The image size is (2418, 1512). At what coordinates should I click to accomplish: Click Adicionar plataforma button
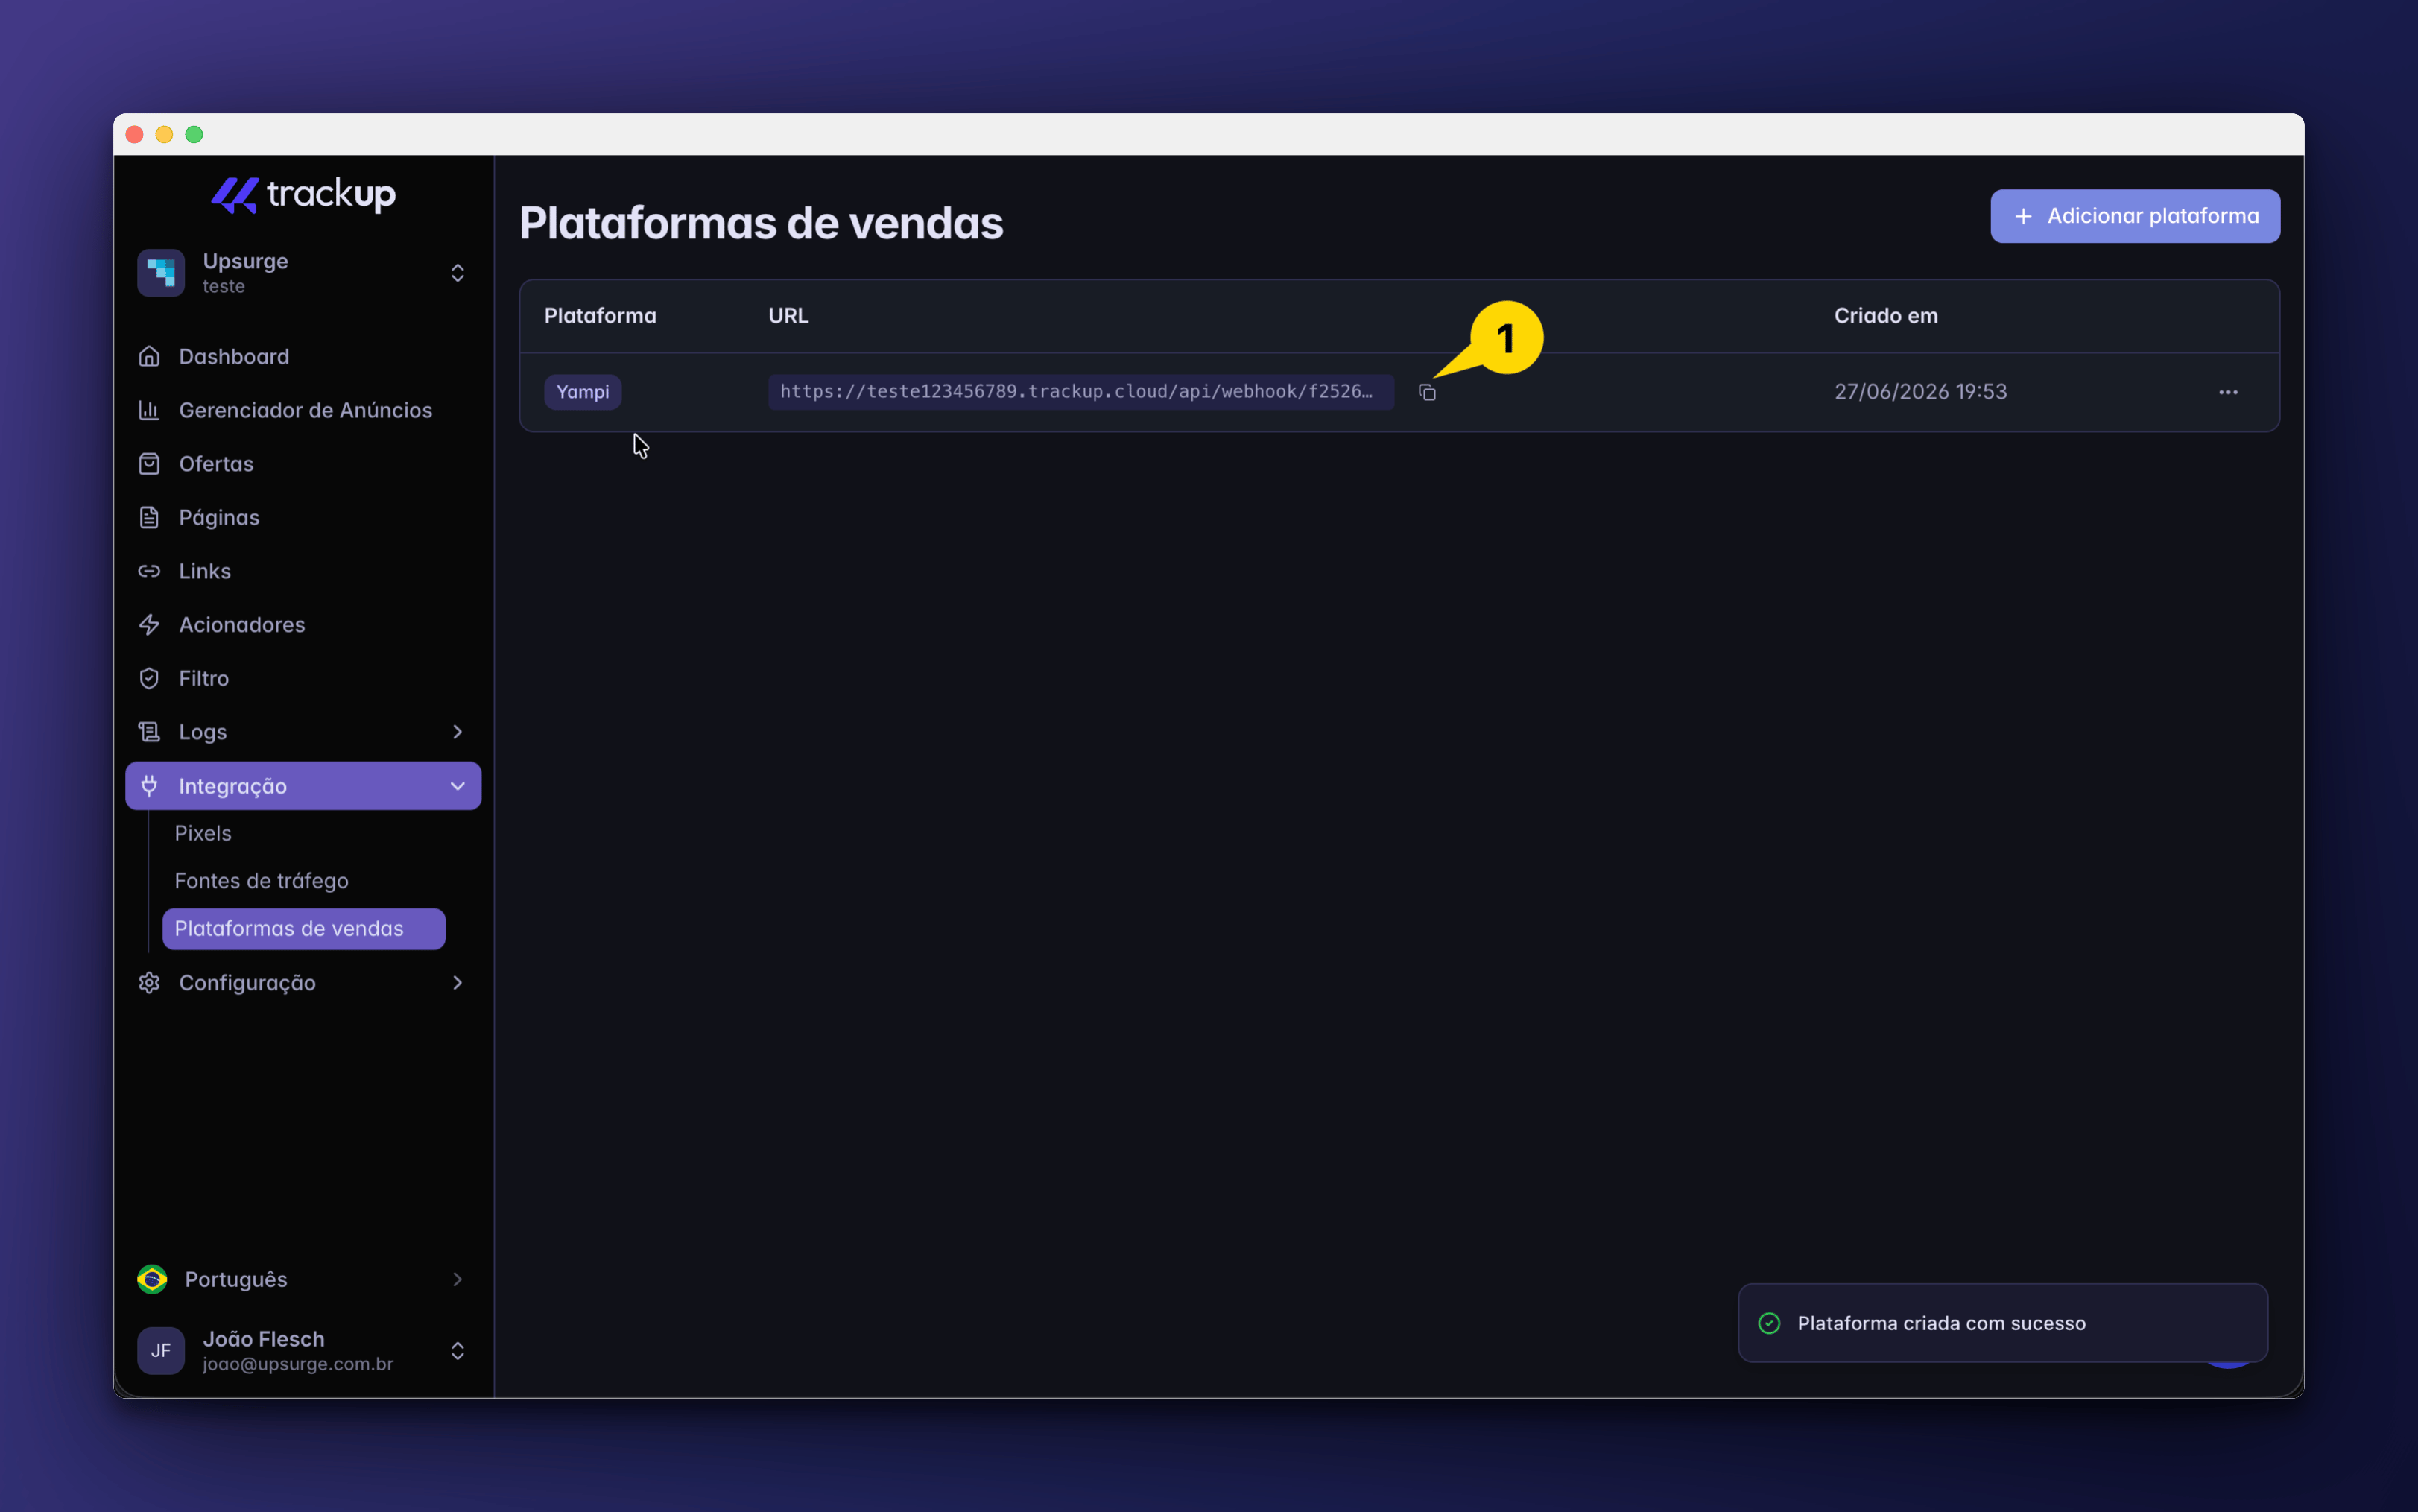pos(2135,216)
